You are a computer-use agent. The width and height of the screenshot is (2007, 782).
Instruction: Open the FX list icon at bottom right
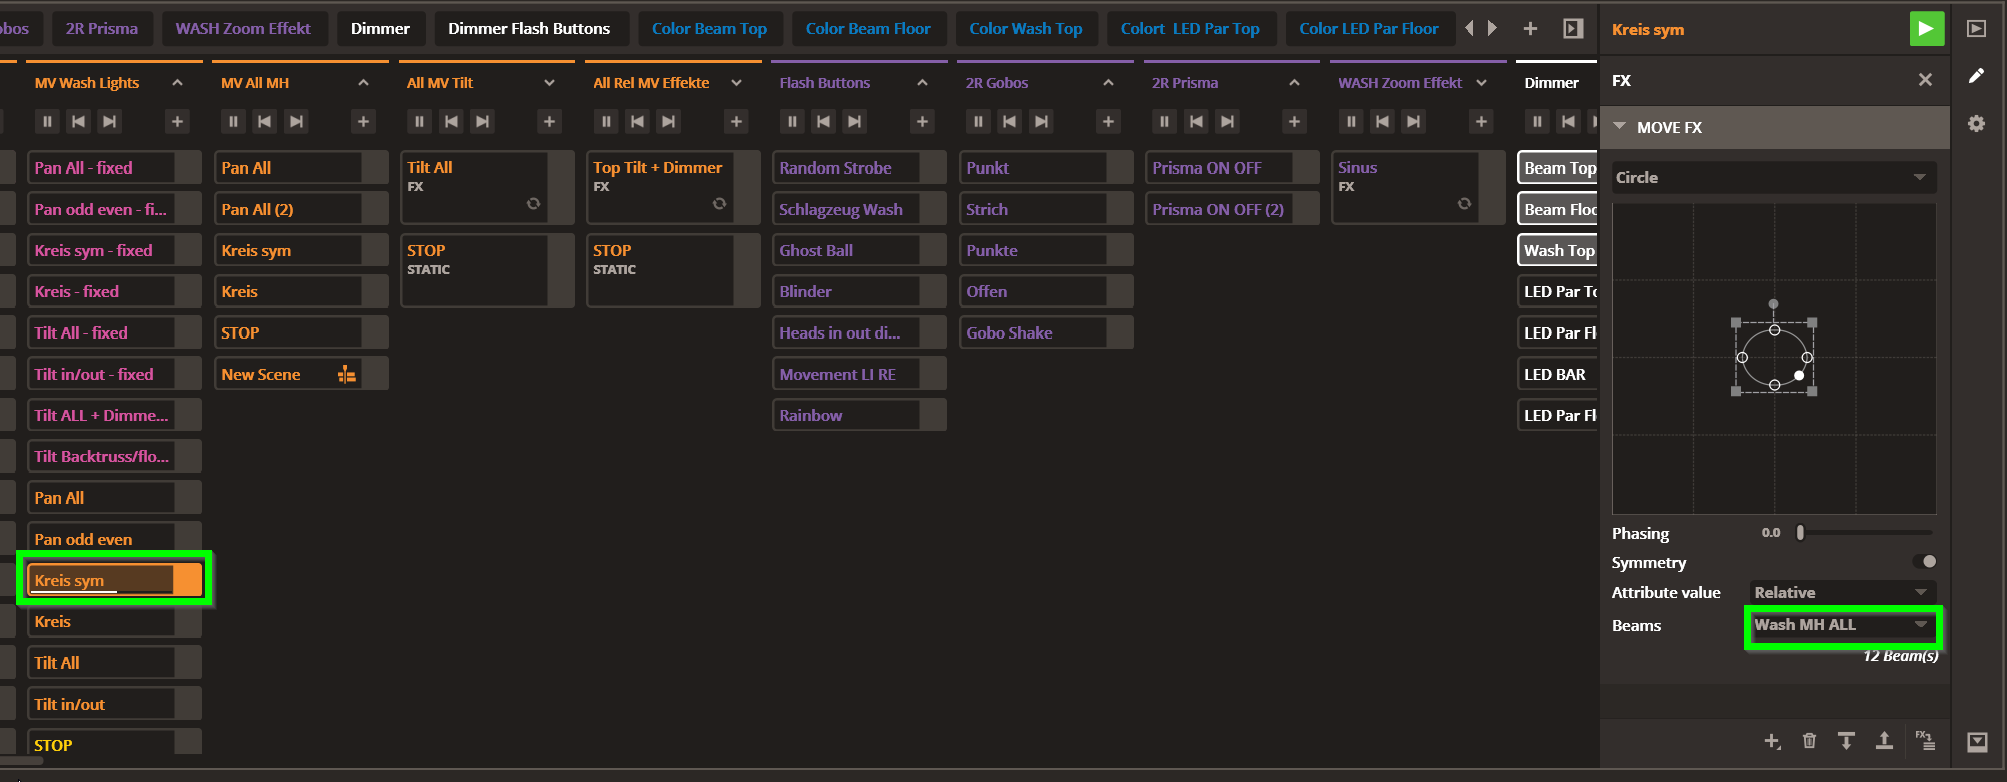pyautogui.click(x=1925, y=741)
